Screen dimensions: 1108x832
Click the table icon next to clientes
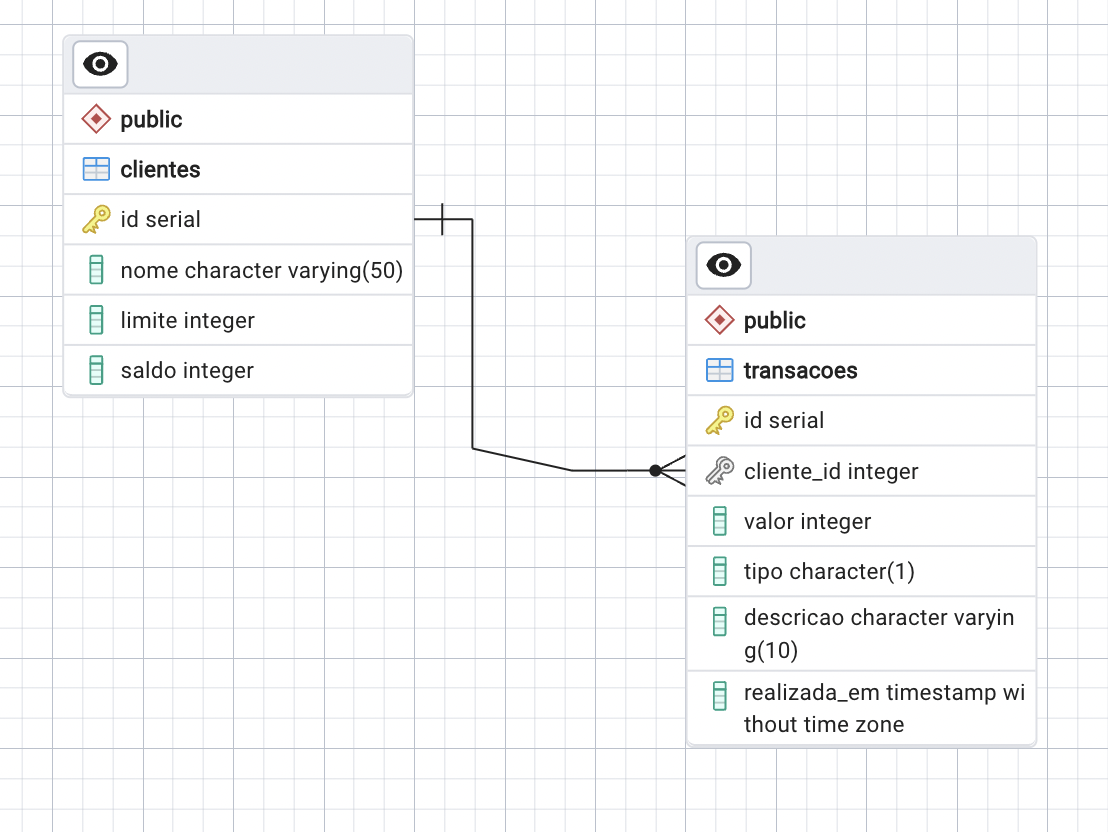(x=96, y=170)
